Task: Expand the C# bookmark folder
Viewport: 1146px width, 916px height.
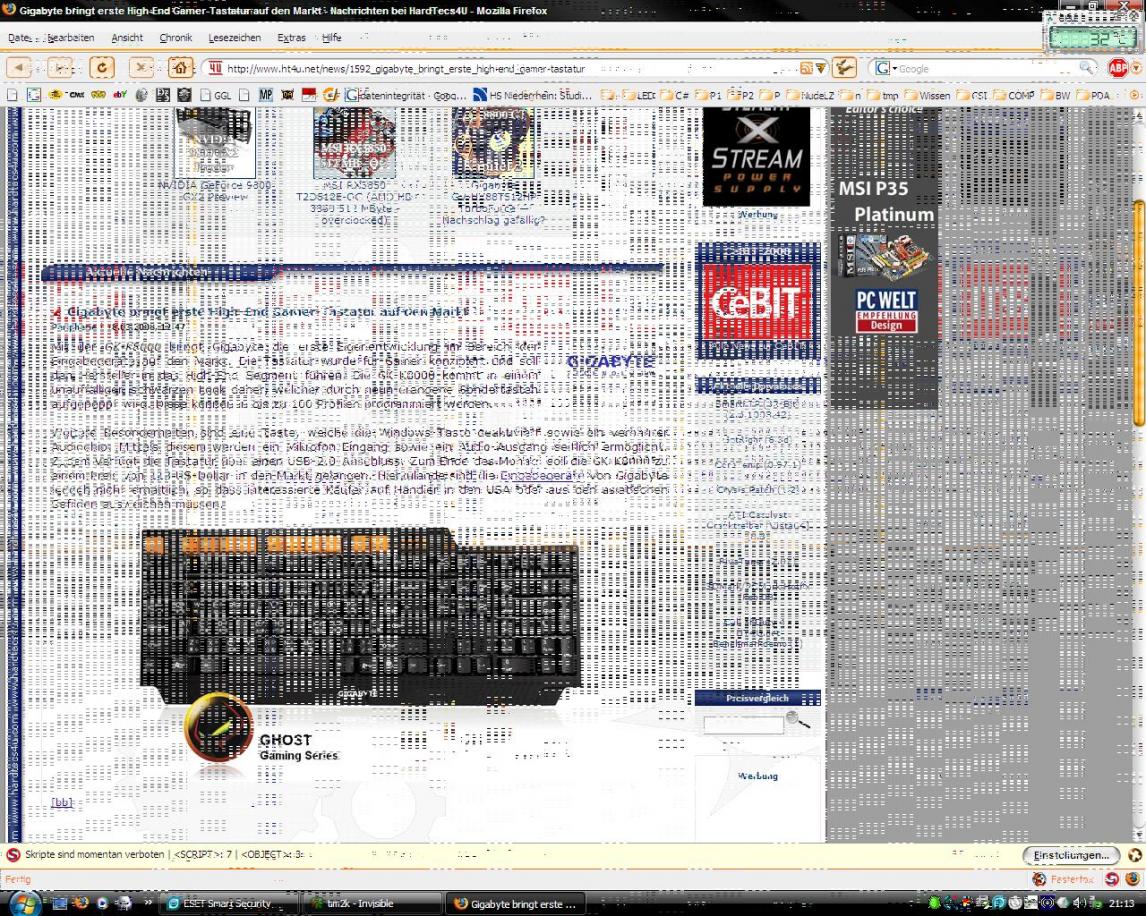Action: (675, 95)
